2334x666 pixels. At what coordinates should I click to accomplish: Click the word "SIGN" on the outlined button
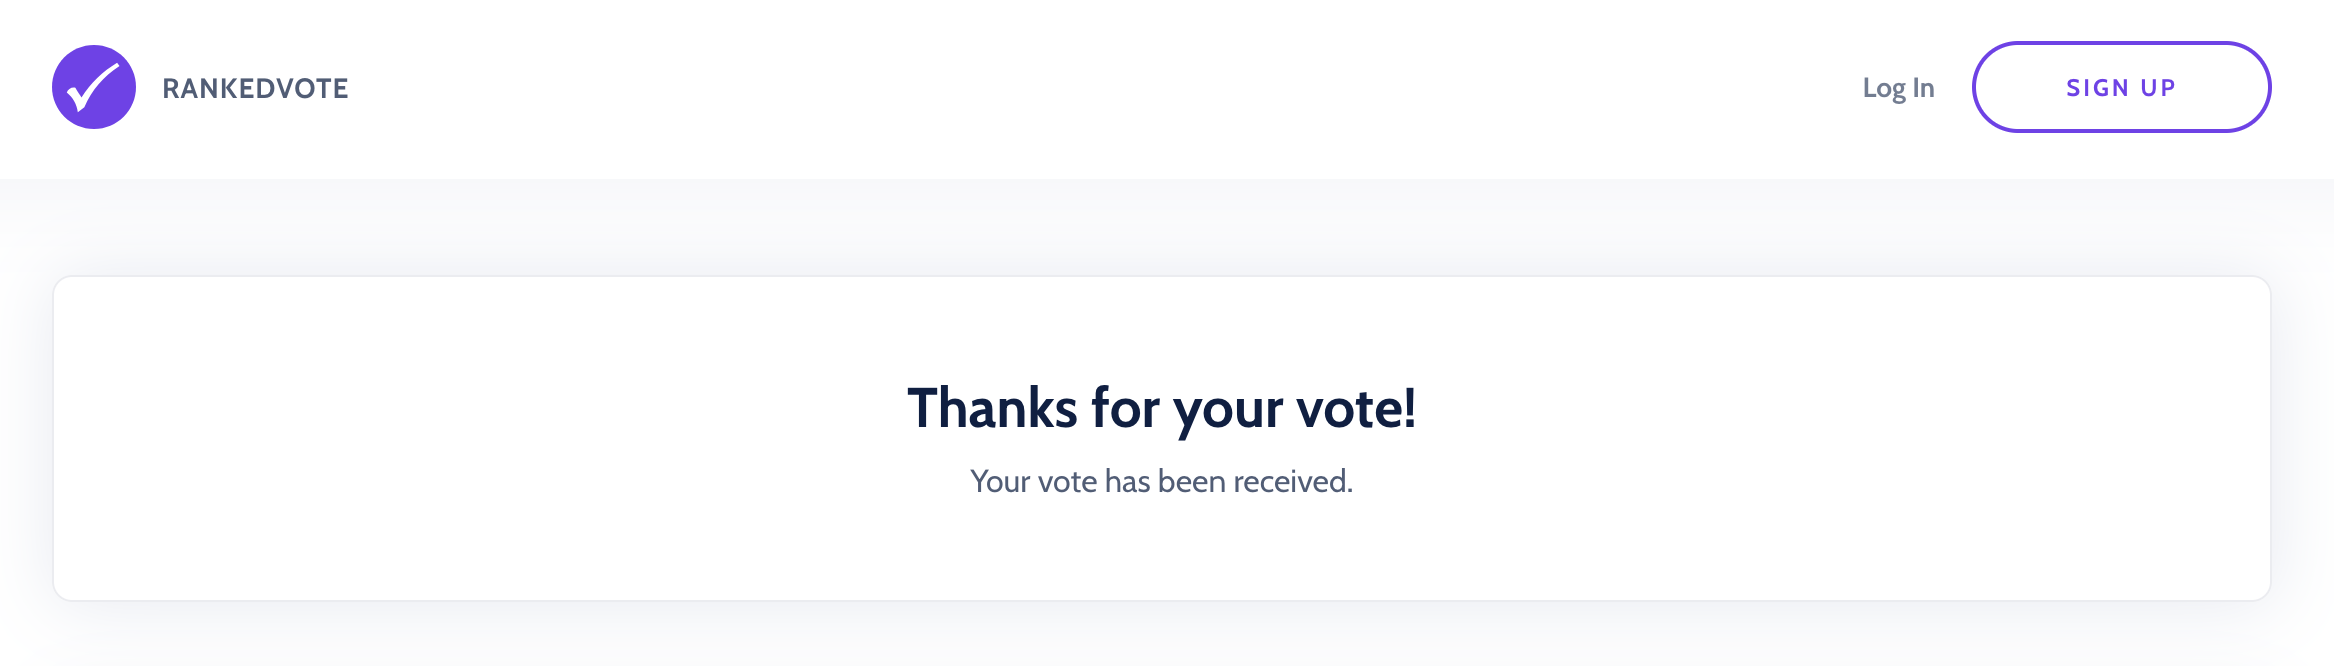pyautogui.click(x=2097, y=88)
